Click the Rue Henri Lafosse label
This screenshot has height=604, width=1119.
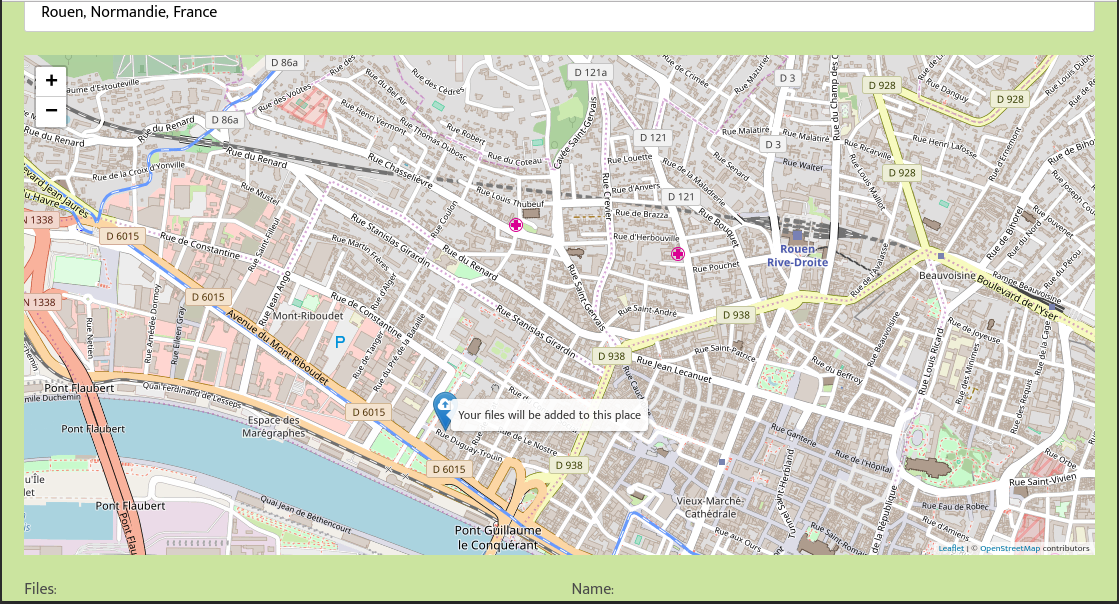click(943, 145)
